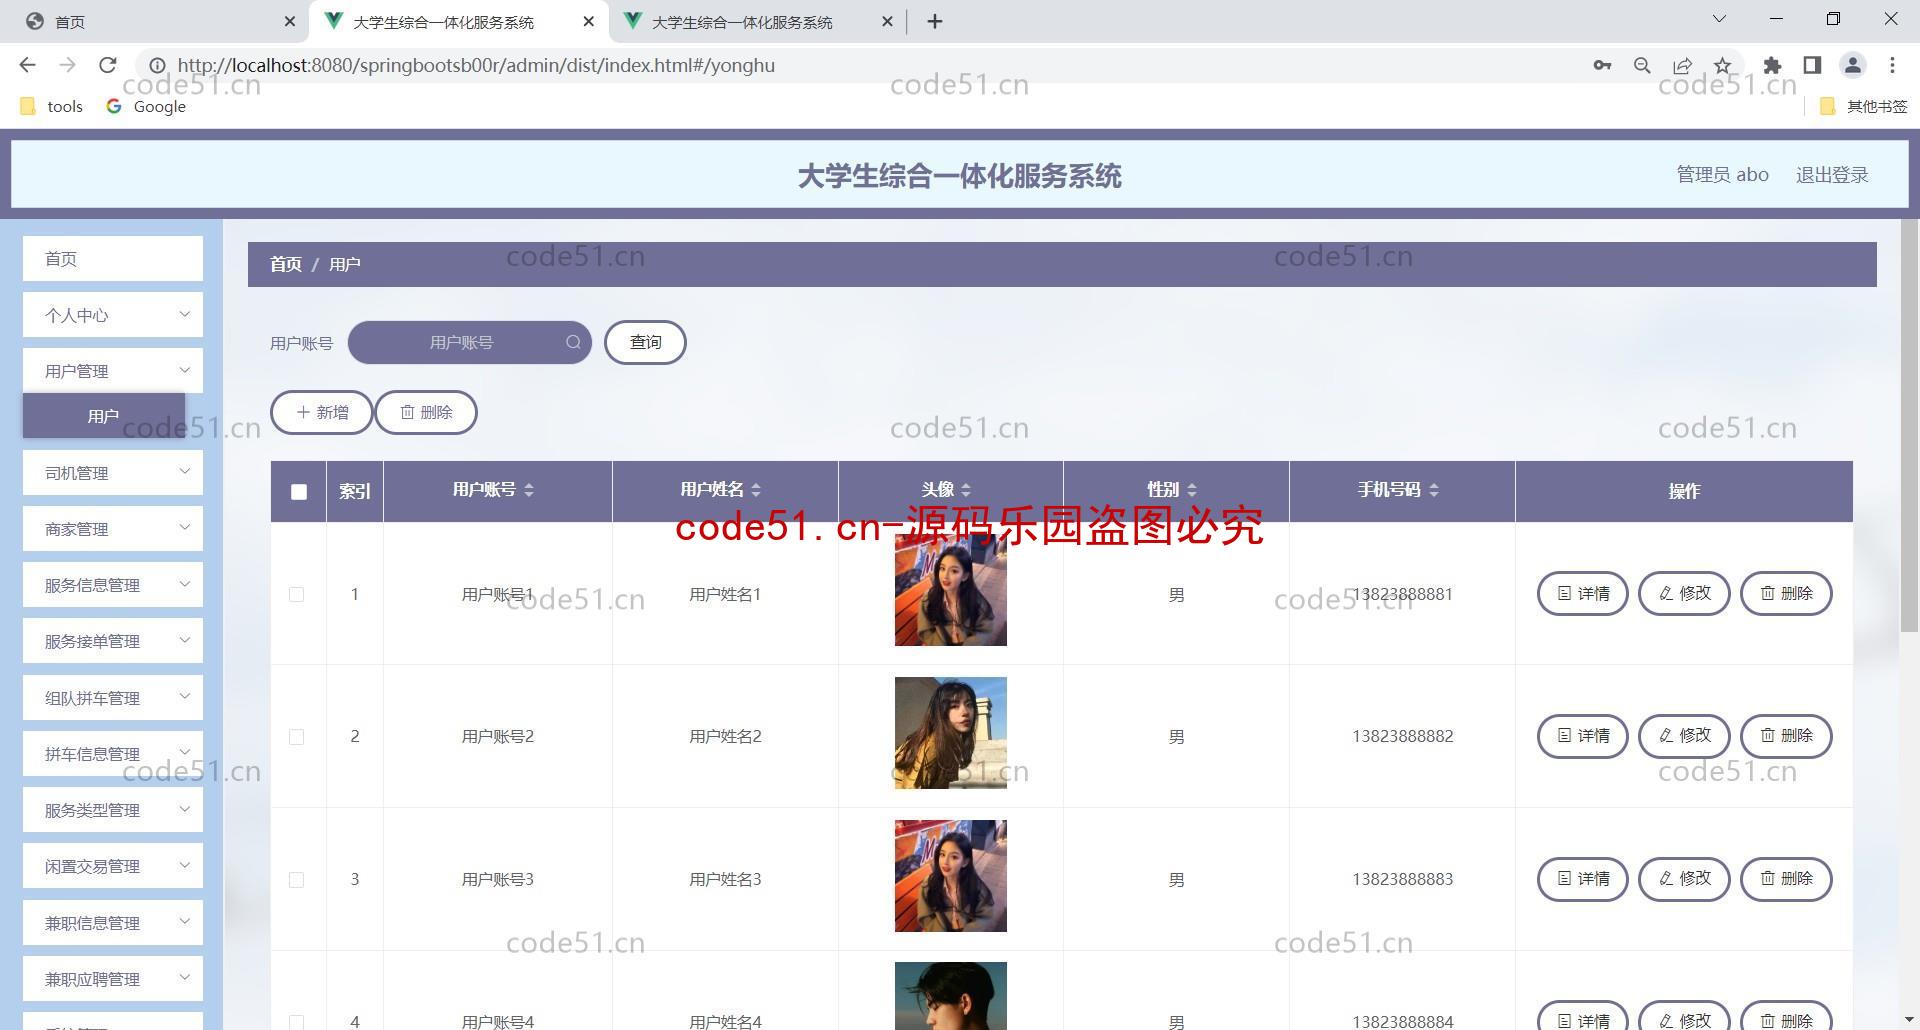Open the avatar thumbnail of 用户姓名1
Image resolution: width=1920 pixels, height=1030 pixels.
[951, 590]
